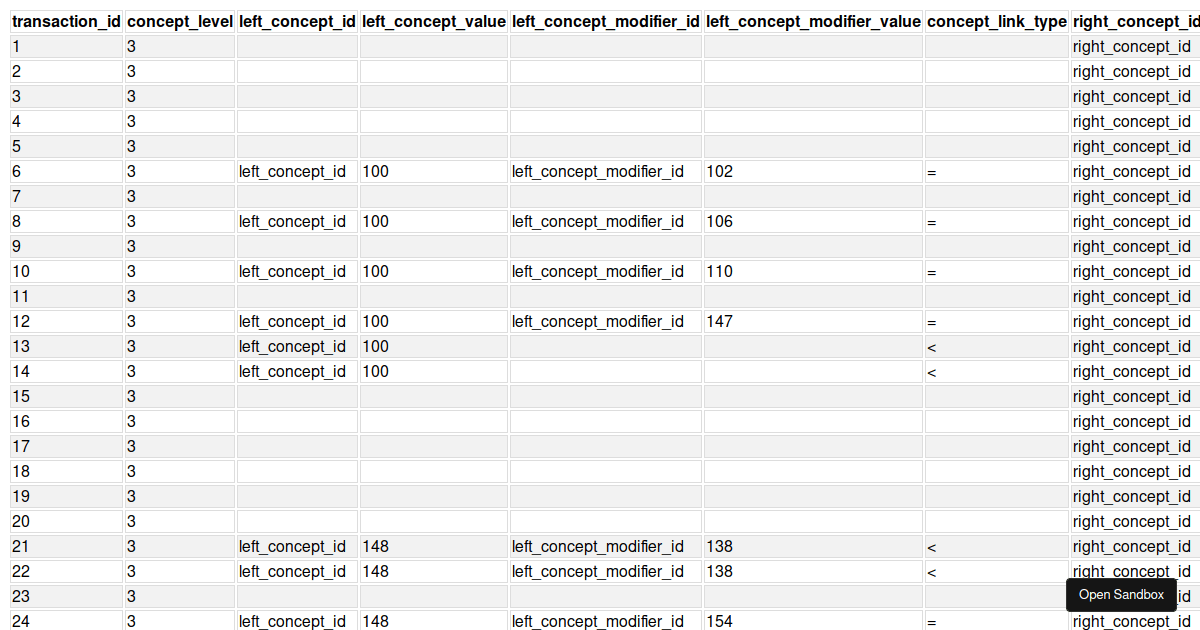The image size is (1200, 630).
Task: Click the left_concept_value column header
Action: (433, 21)
